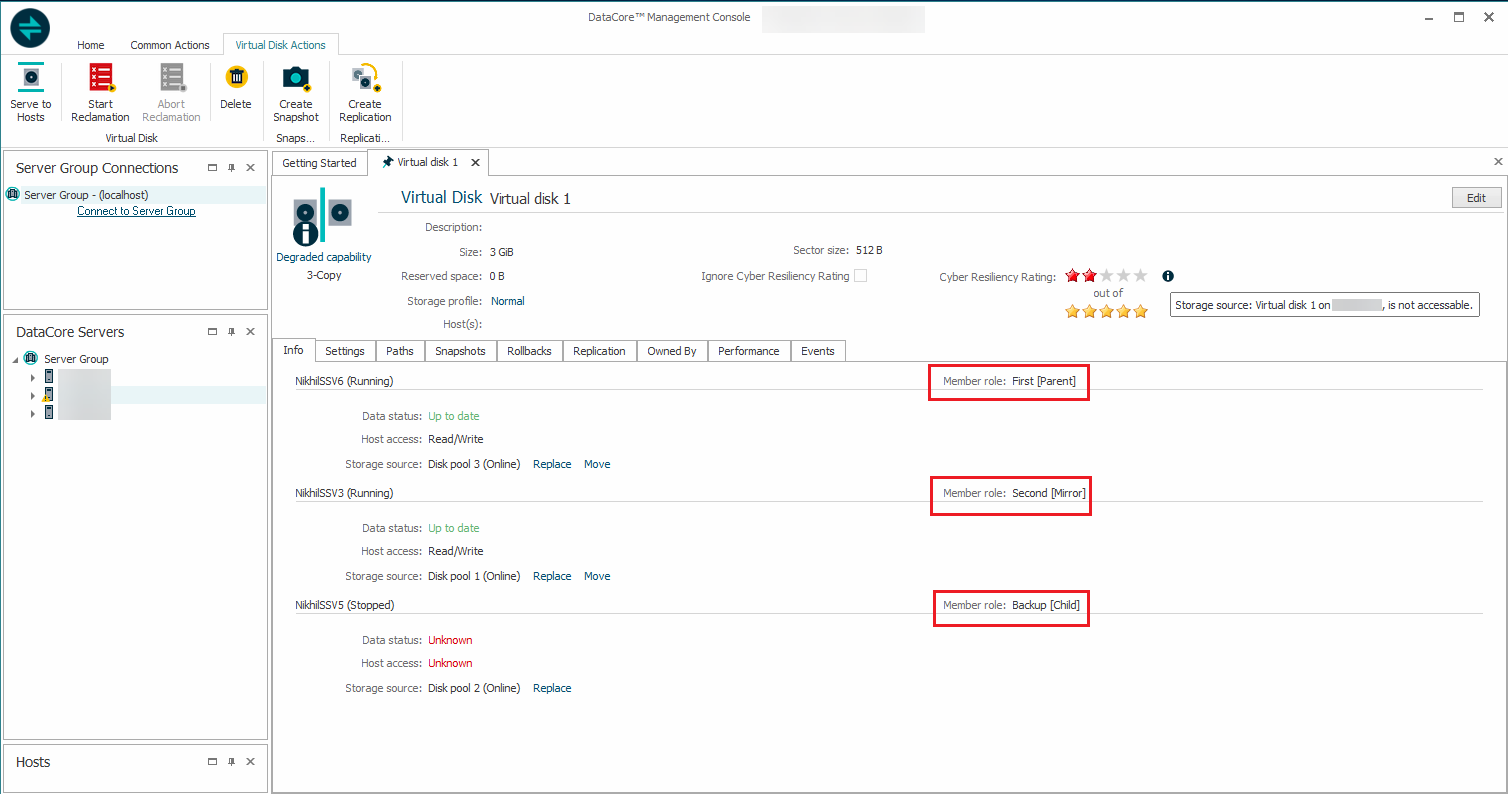Screen dimensions: 1508x794
Task: Click the NikhilSSV6 (Running) heading
Action: (x=344, y=381)
